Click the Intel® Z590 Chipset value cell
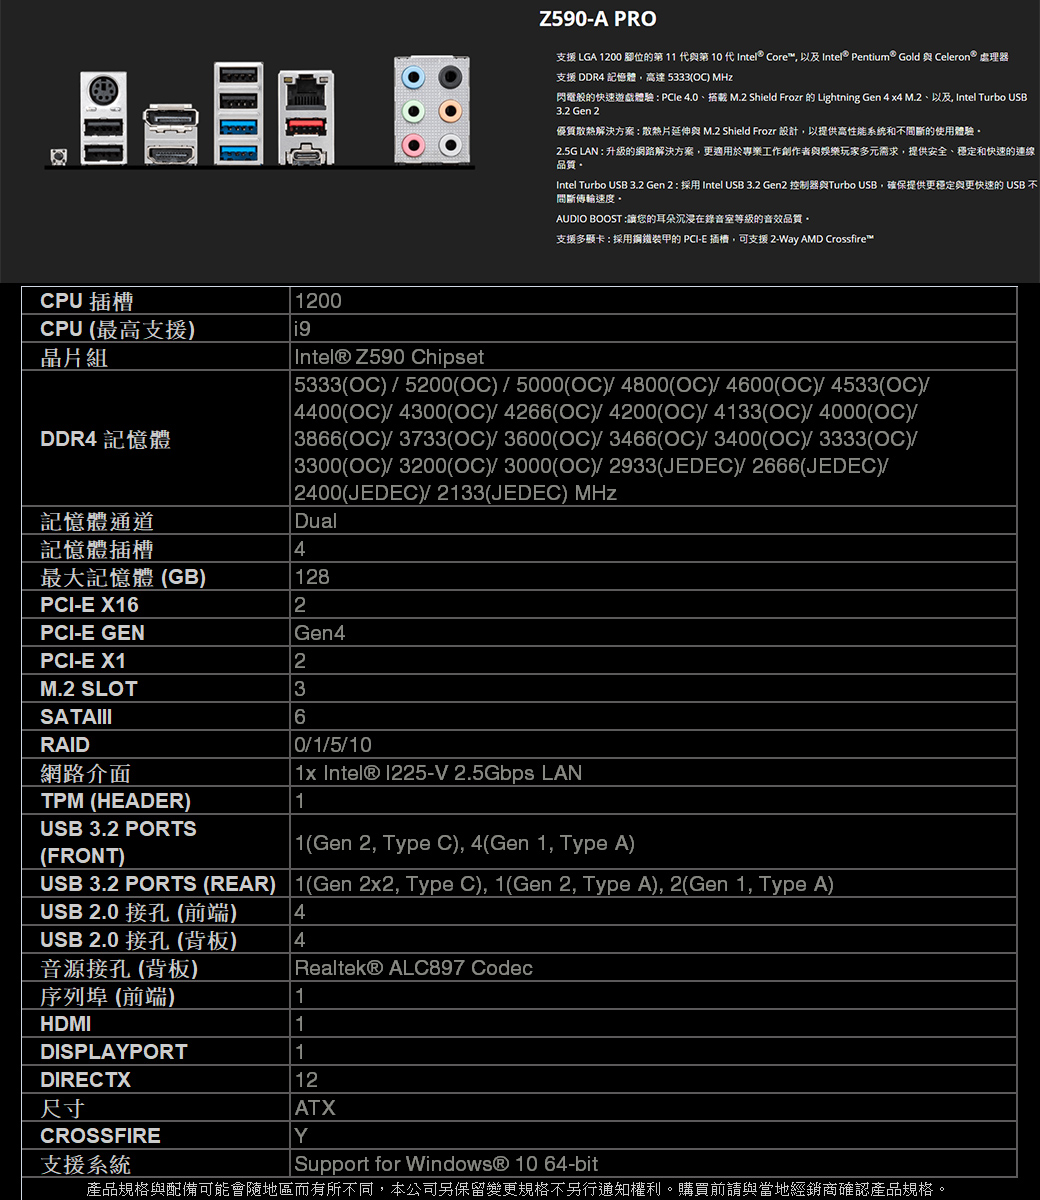Screen dimensions: 1040x1200 389,357
